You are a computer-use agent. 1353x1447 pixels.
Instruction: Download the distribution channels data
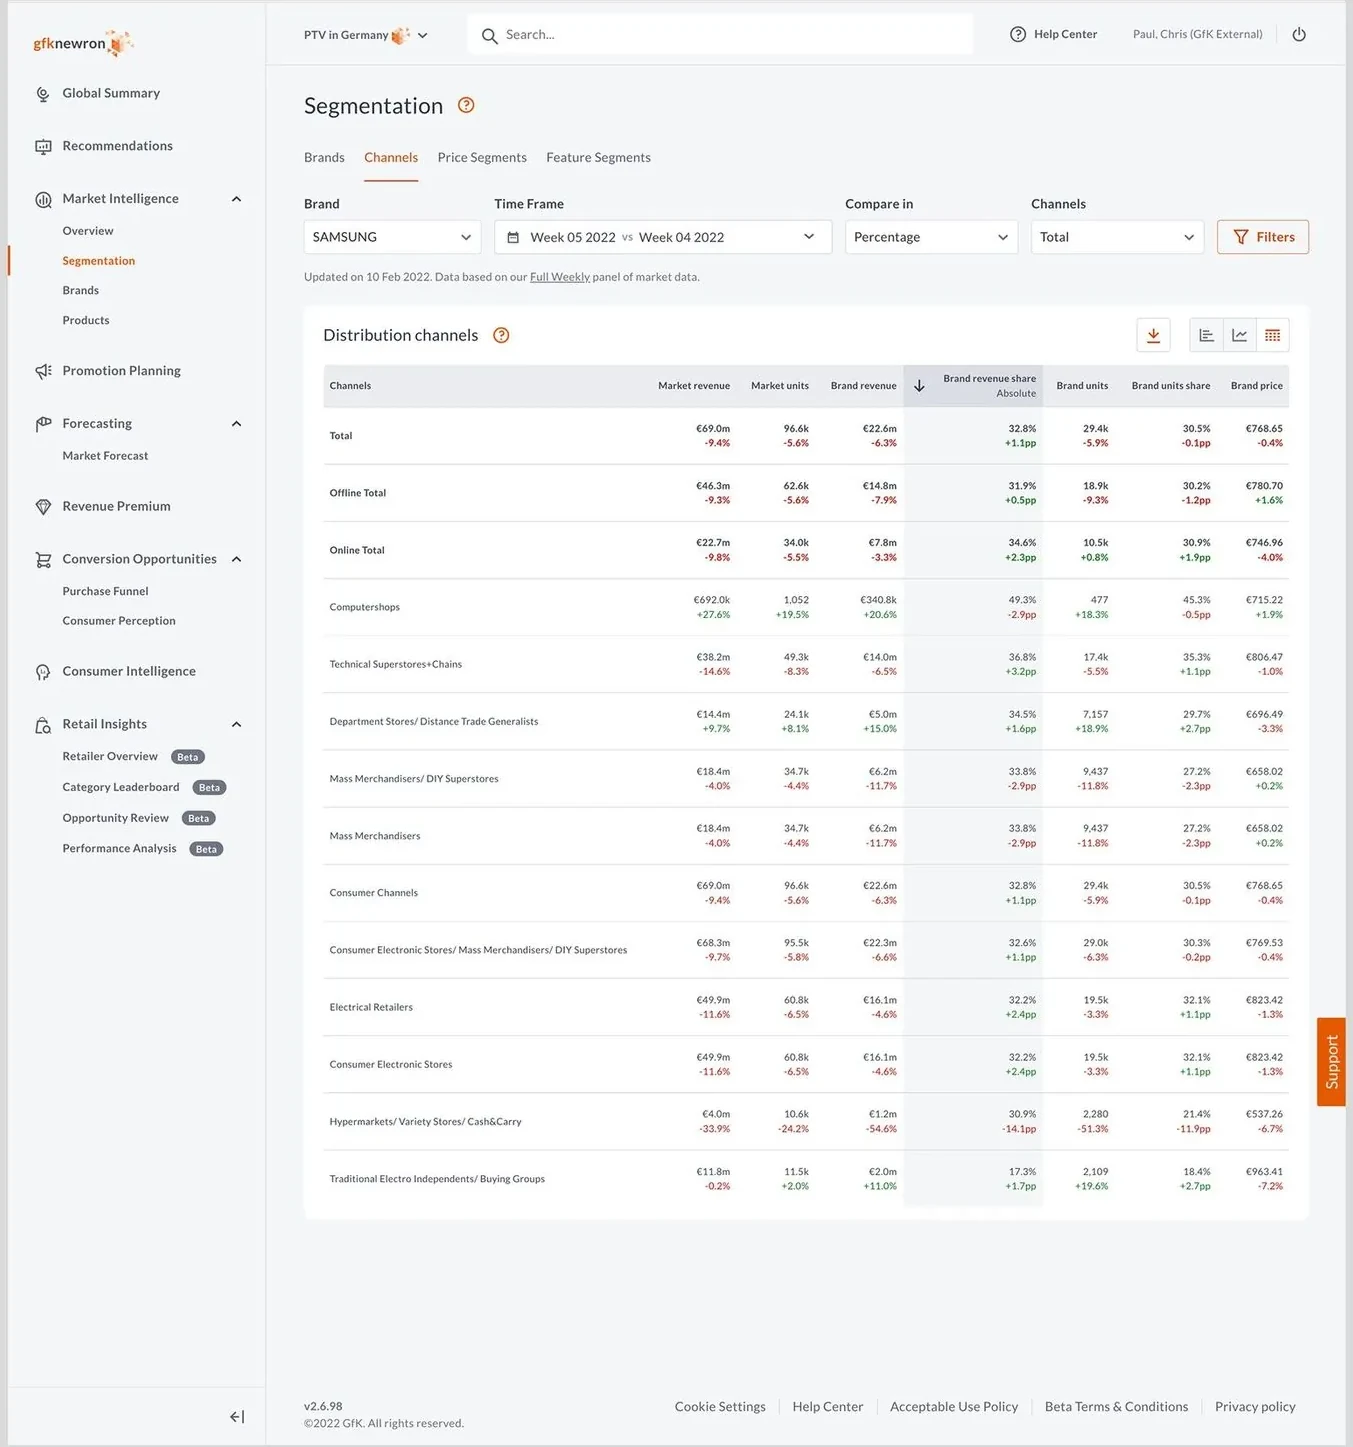click(x=1153, y=335)
